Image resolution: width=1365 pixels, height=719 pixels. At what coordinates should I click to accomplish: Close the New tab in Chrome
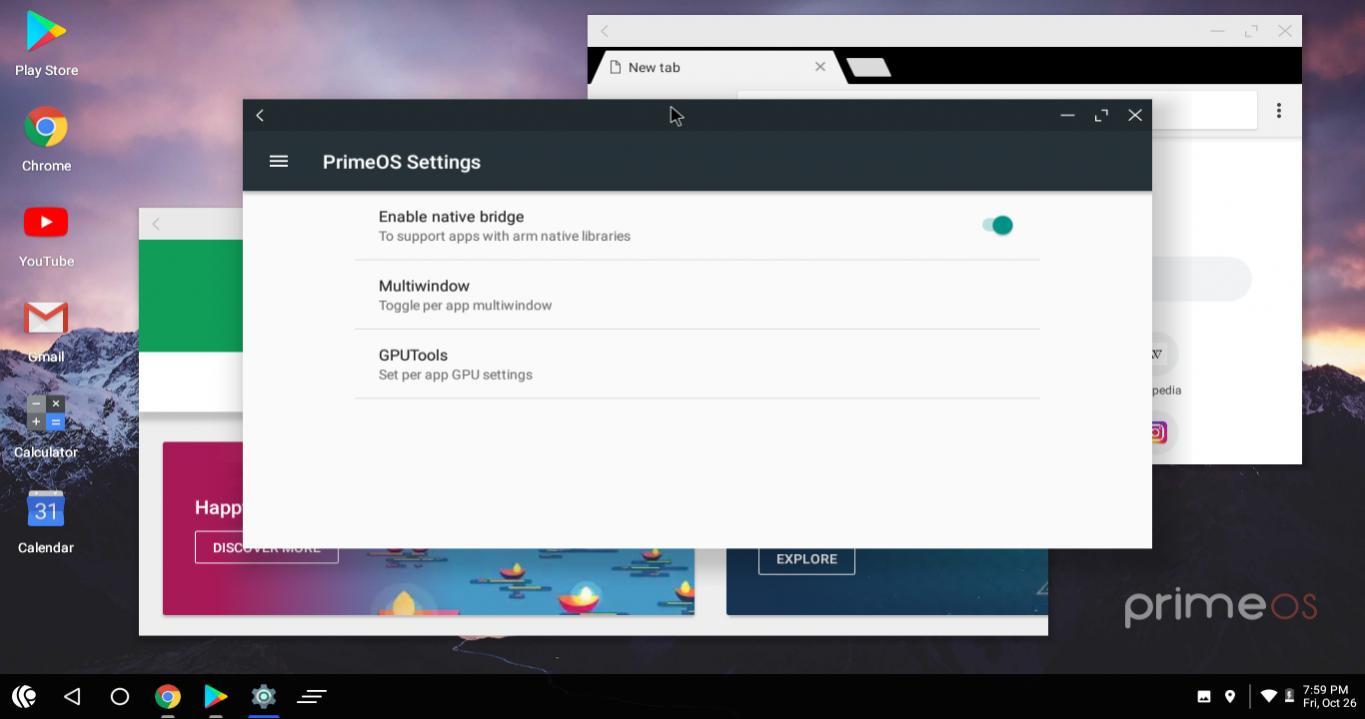(x=820, y=67)
